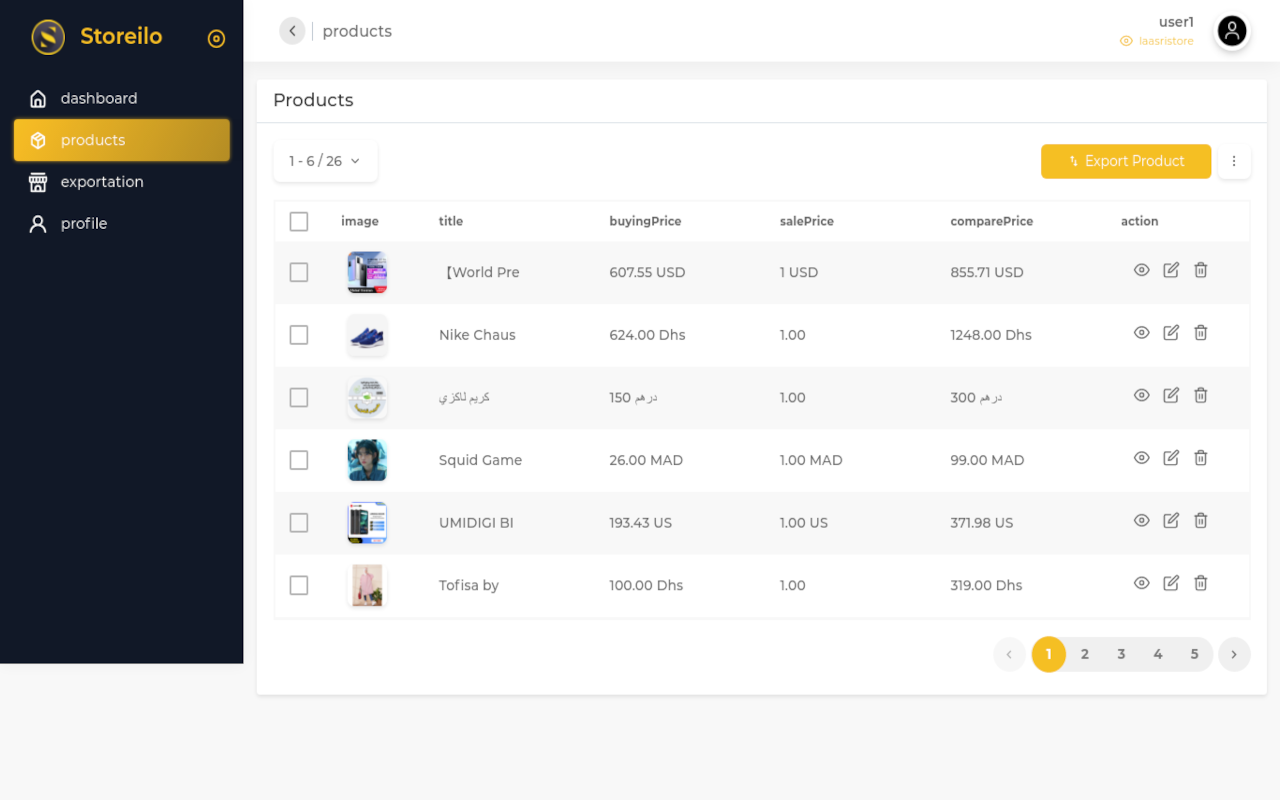Click the Storeilo logo icon
The width and height of the screenshot is (1280, 800).
click(47, 37)
